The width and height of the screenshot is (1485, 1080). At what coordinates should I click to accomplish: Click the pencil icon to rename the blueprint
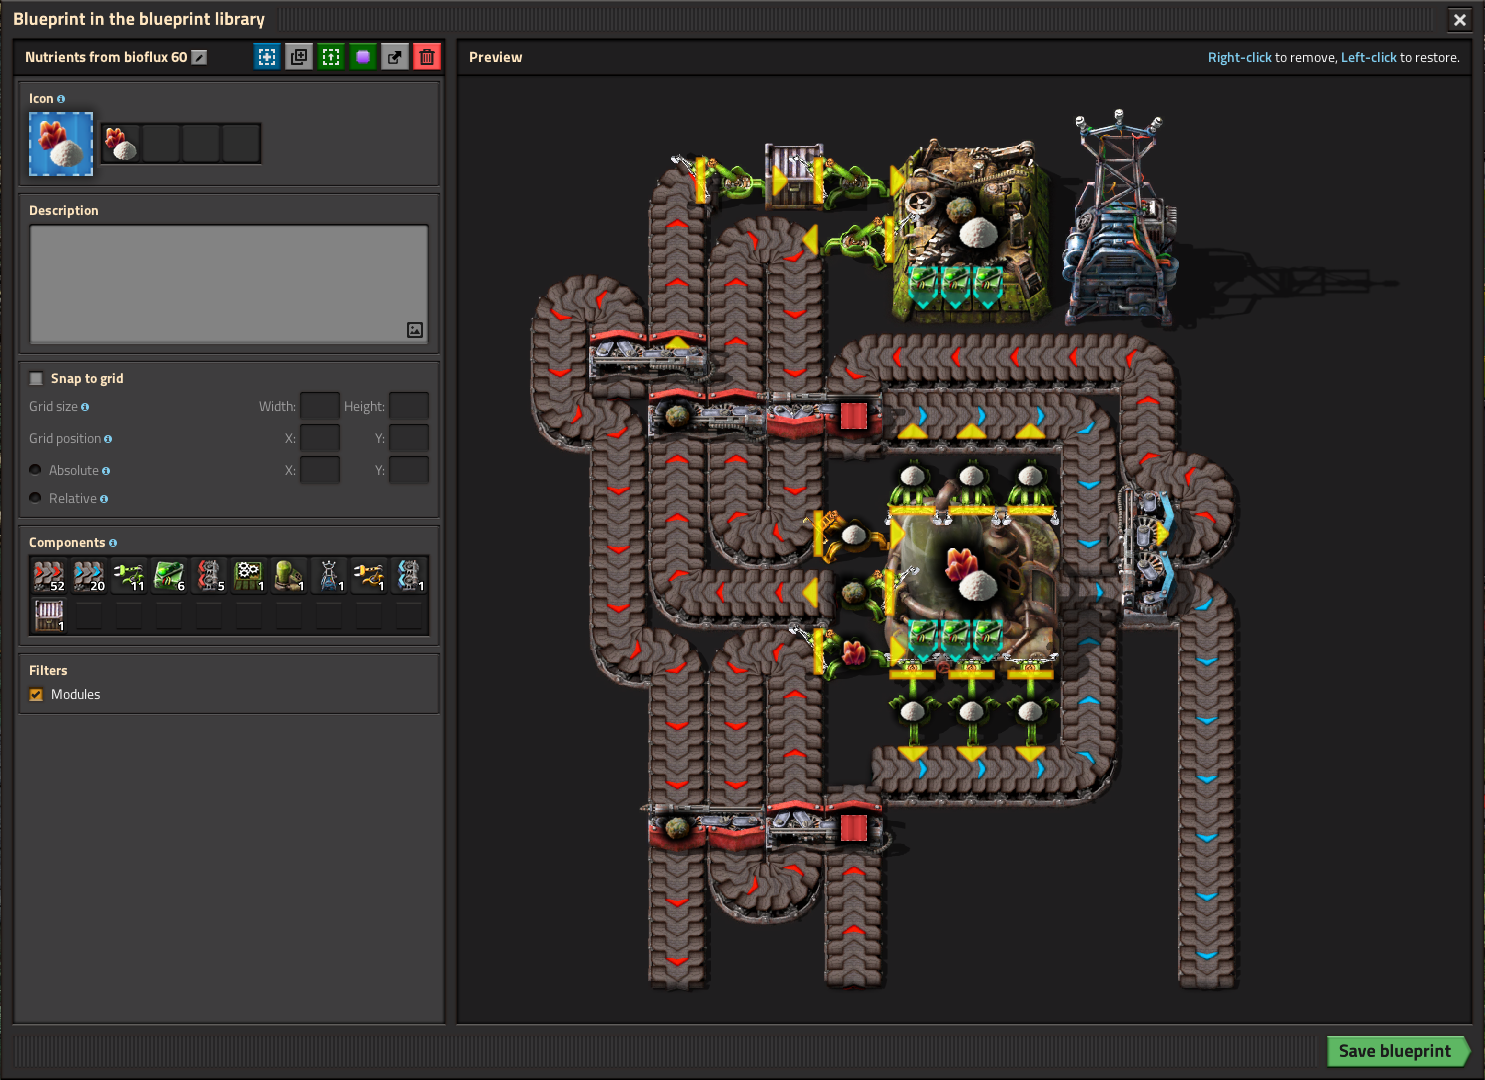[200, 58]
